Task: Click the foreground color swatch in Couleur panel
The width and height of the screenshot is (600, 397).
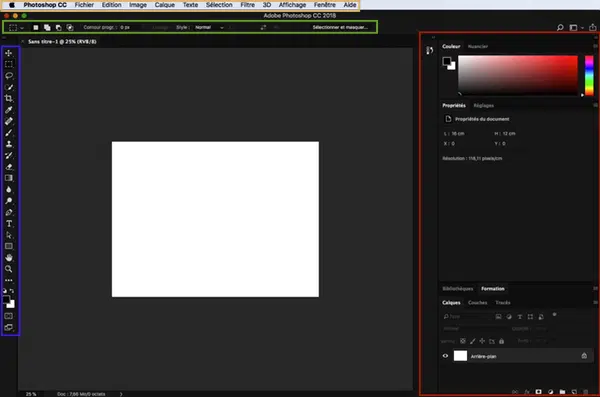Action: [x=447, y=61]
